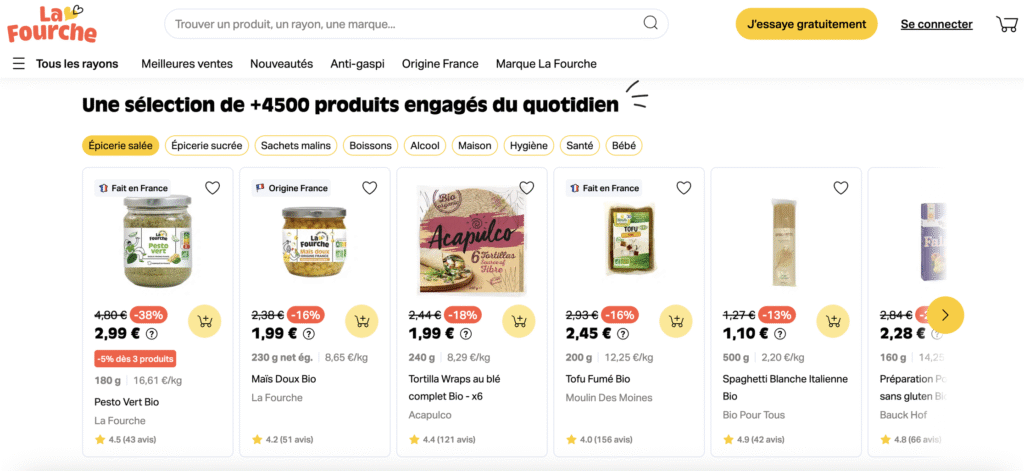Screen dimensions: 1024x471
Task: Toggle the Maïs Doux Bio favorite heart
Action: 369,188
